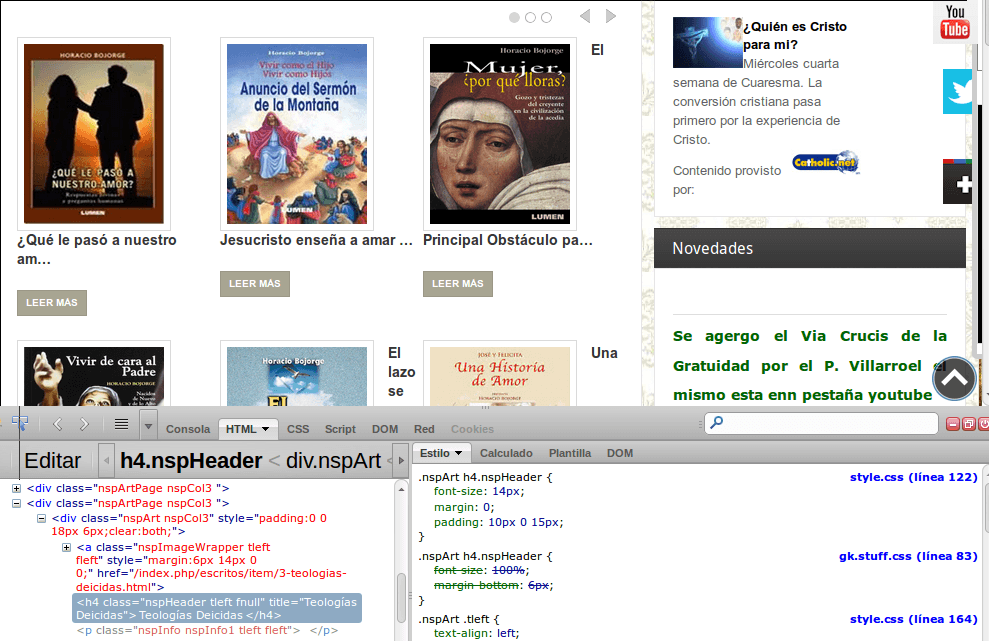Screen dimensions: 989x641
Task: Open the Una Historia de Amor cover
Action: click(500, 375)
